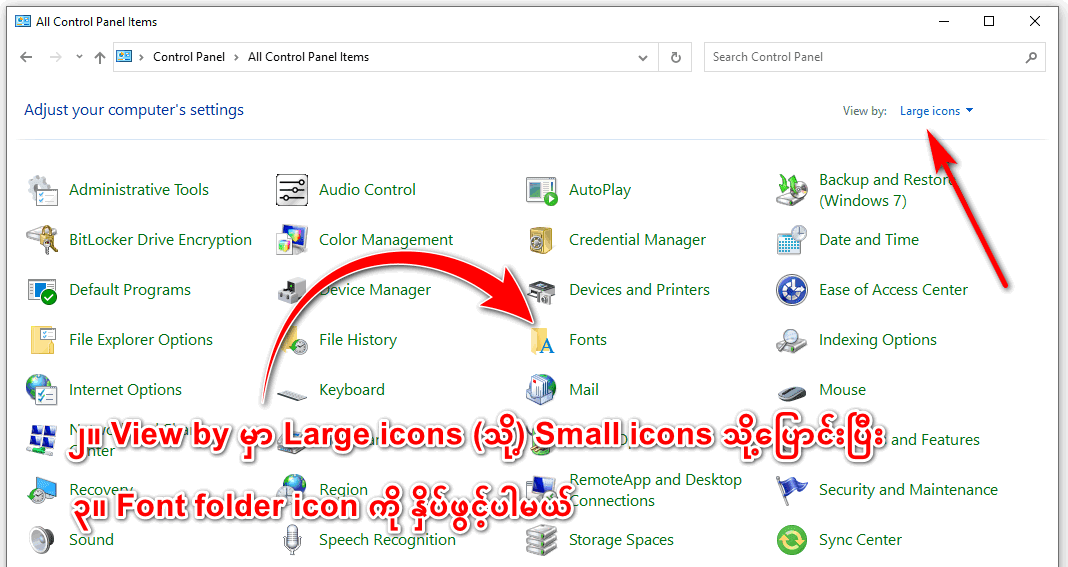Screen dimensions: 1068x567
Task: Click the Color Management icon
Action: 292,240
